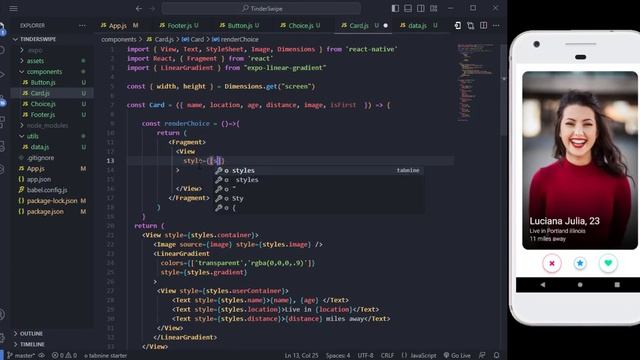Change Spaces: 4 indentation setting
The image size is (640, 360).
(338, 356)
